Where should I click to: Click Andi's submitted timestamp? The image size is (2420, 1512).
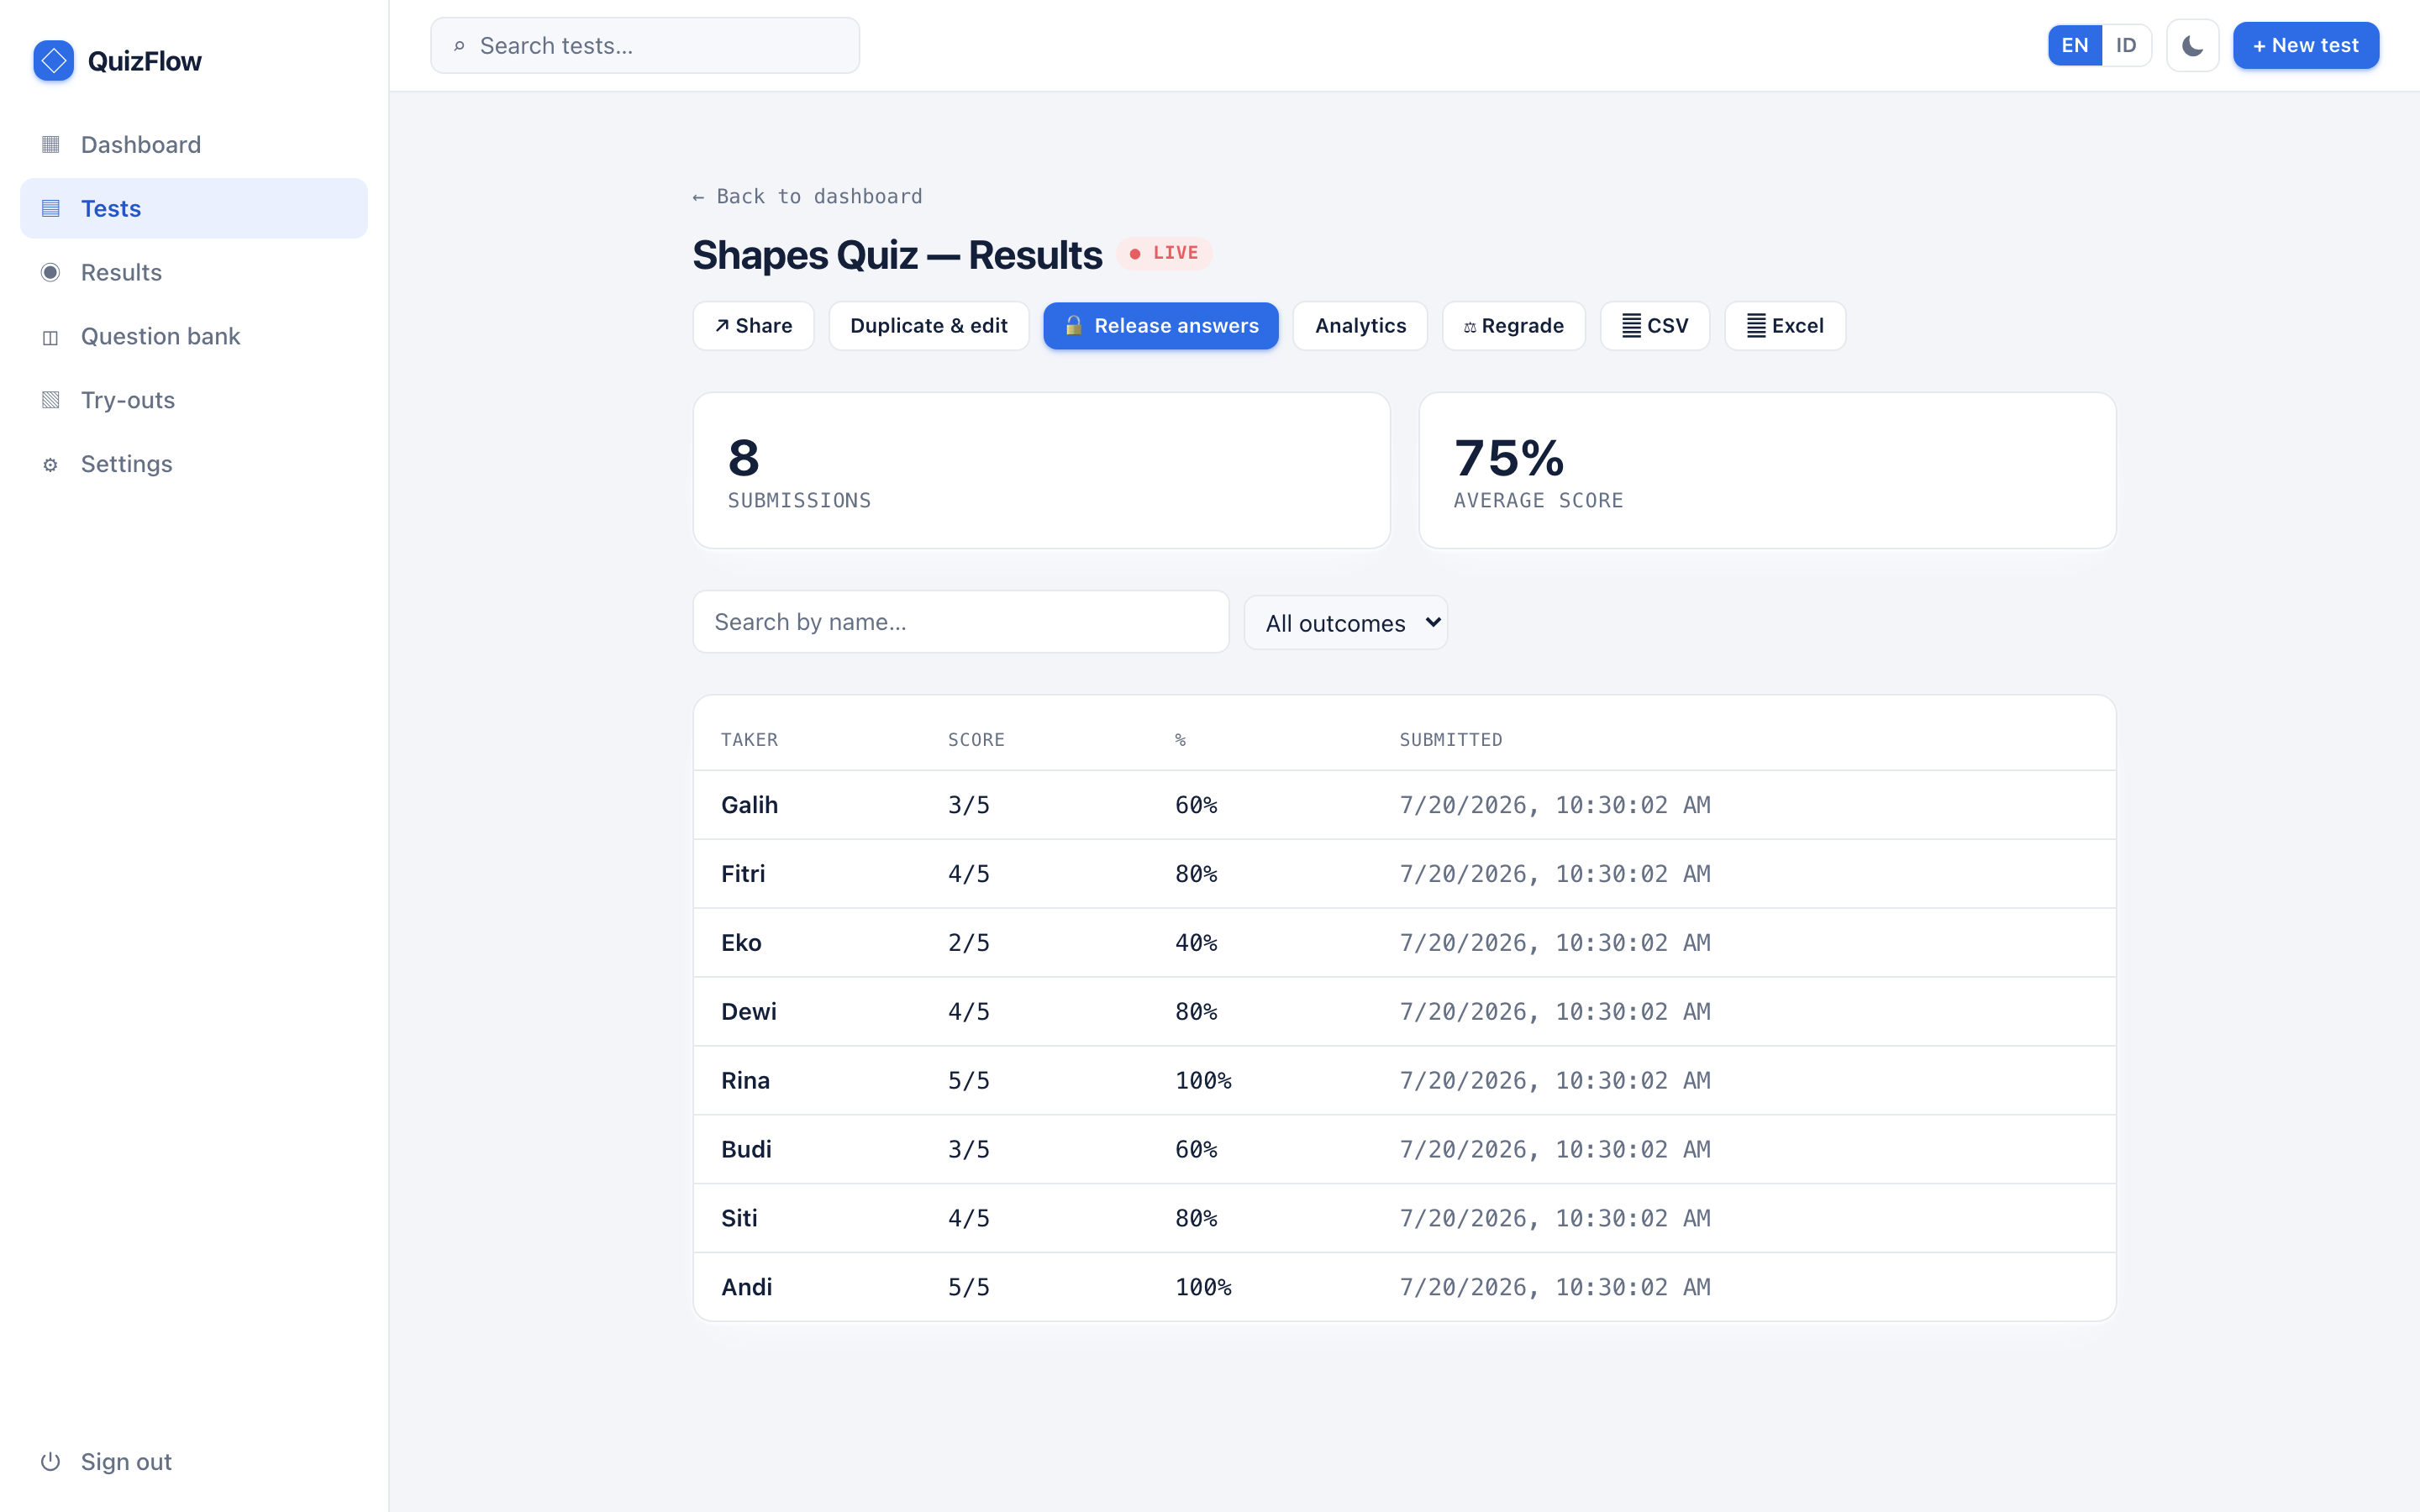pyautogui.click(x=1554, y=1288)
